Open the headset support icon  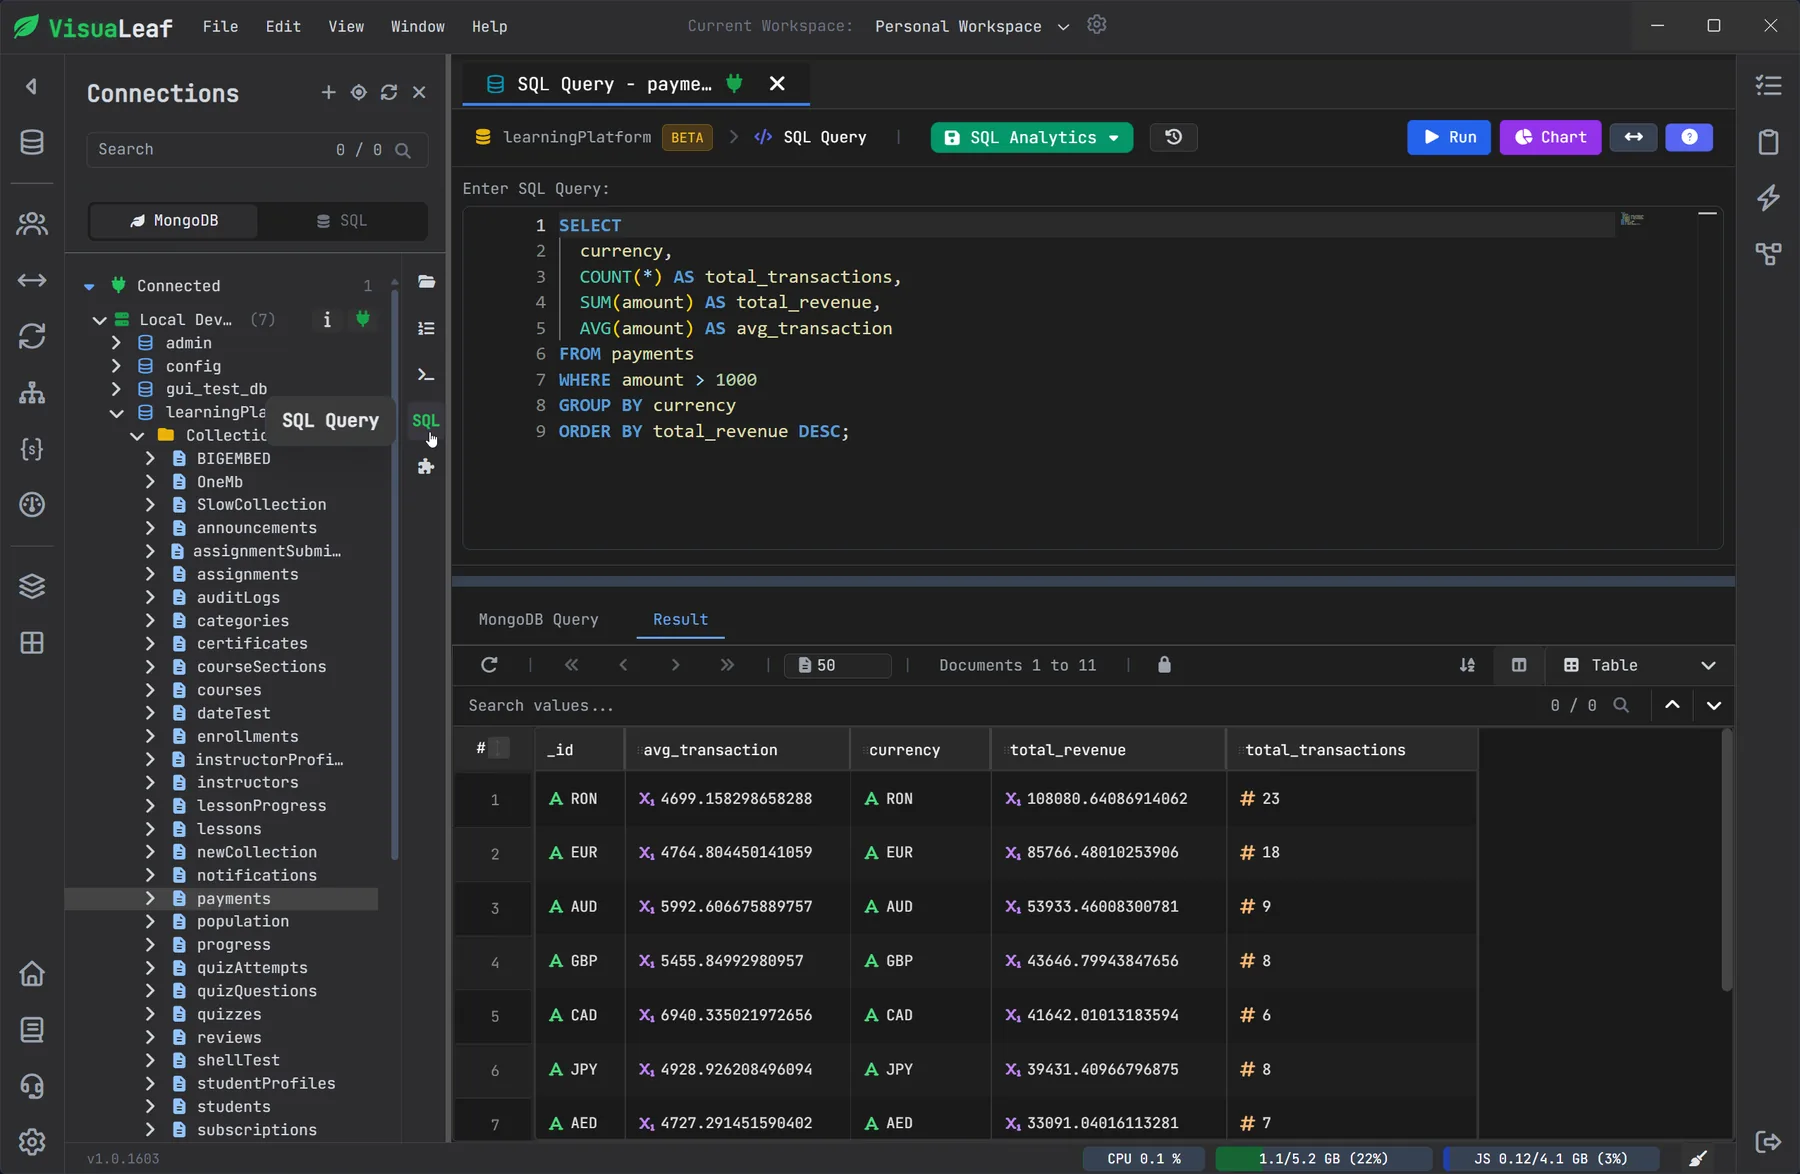[32, 1086]
